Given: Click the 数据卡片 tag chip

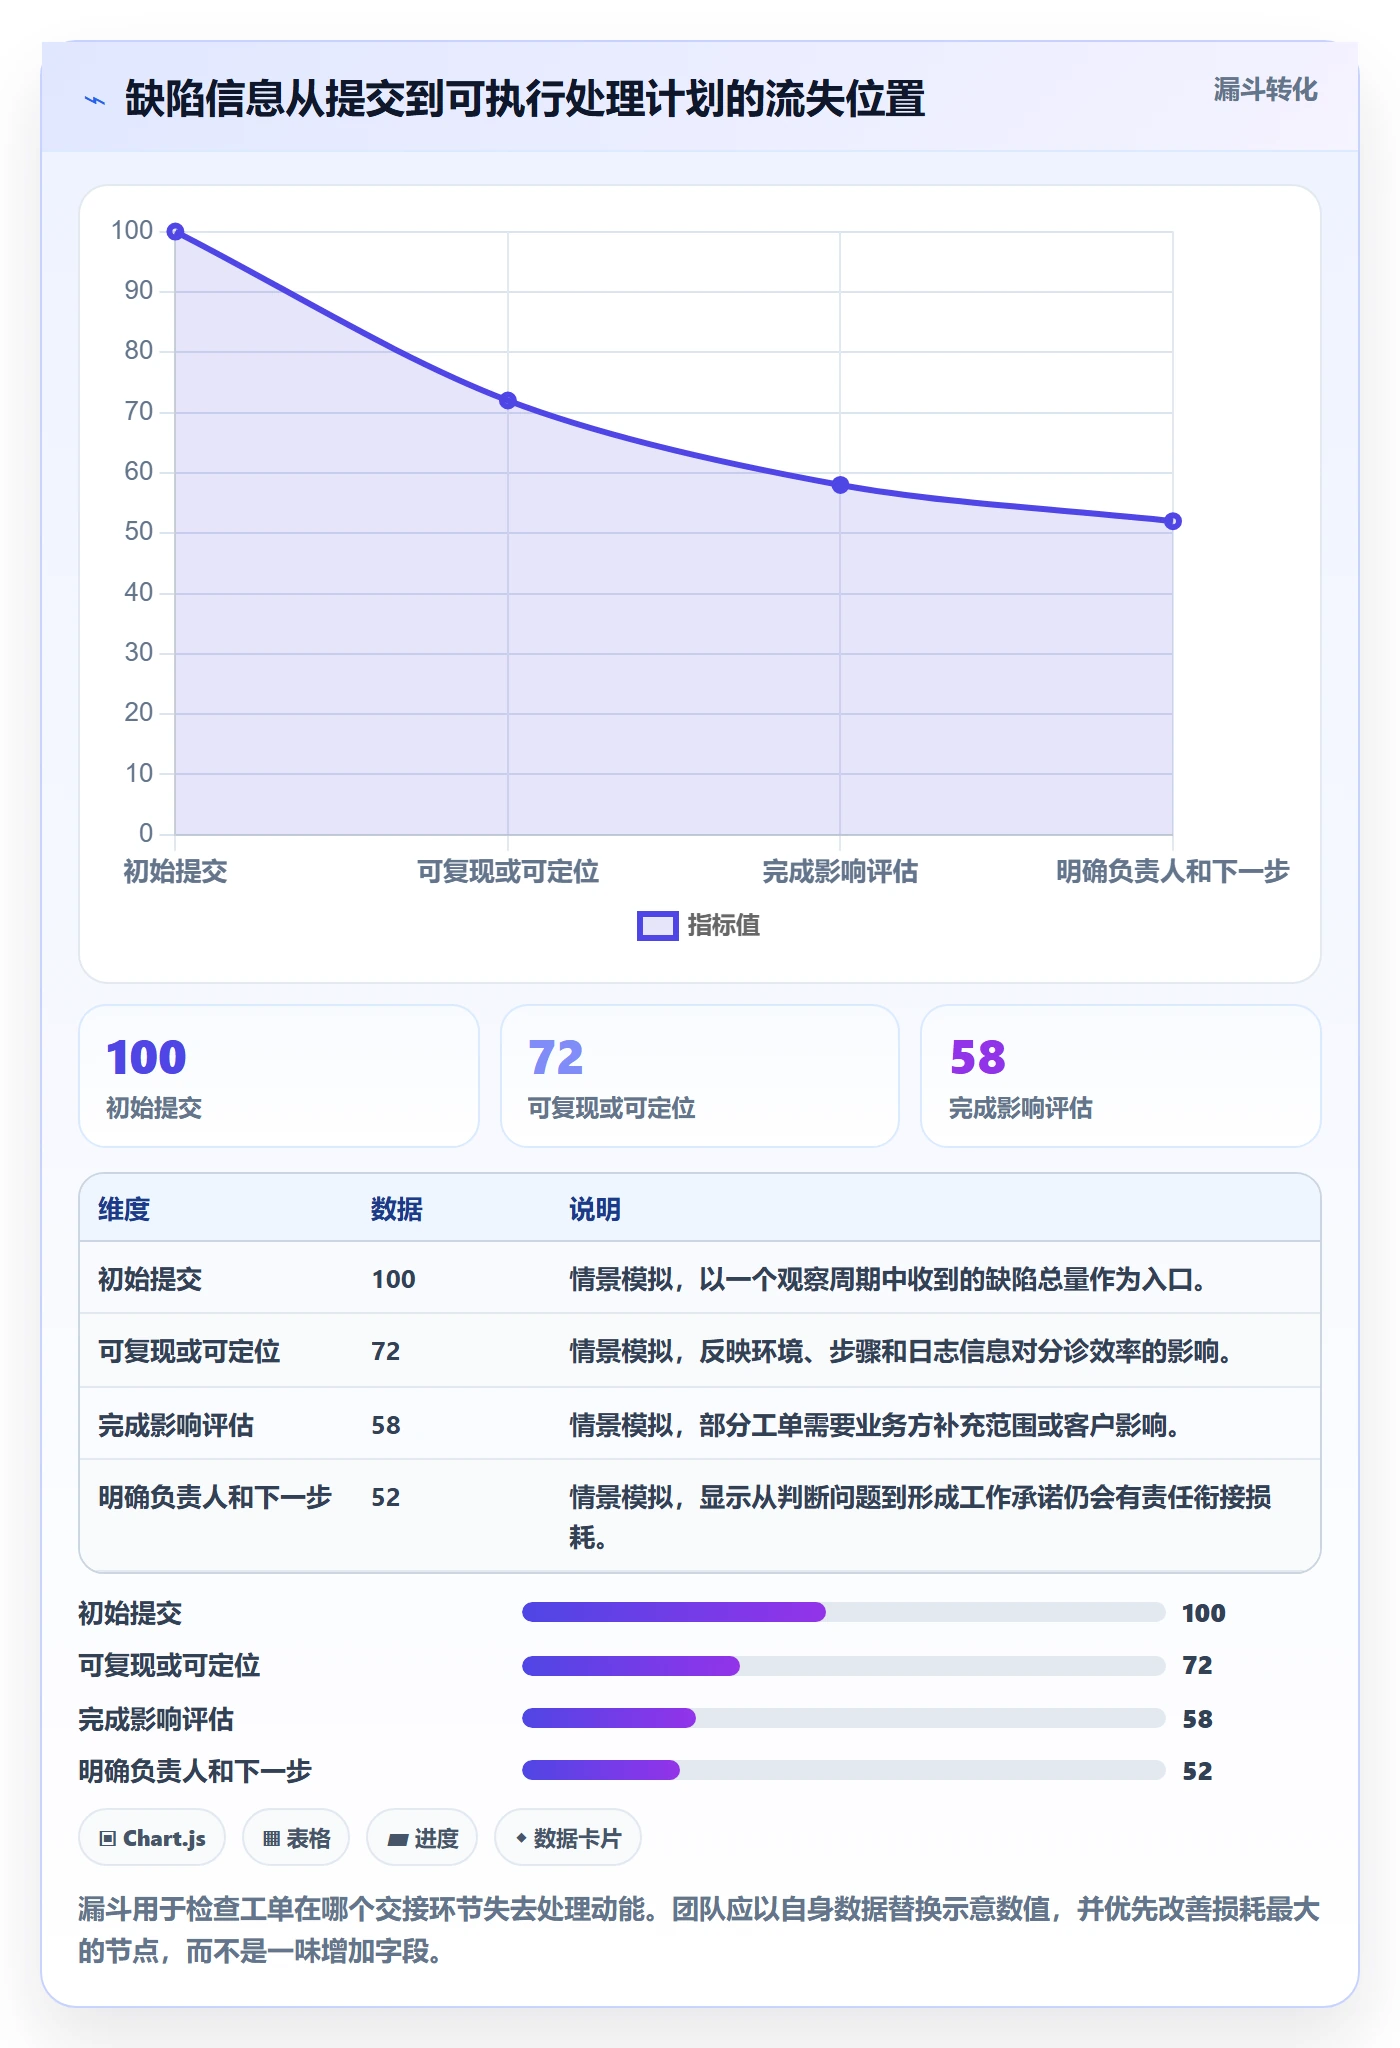Looking at the screenshot, I should click(x=568, y=1838).
